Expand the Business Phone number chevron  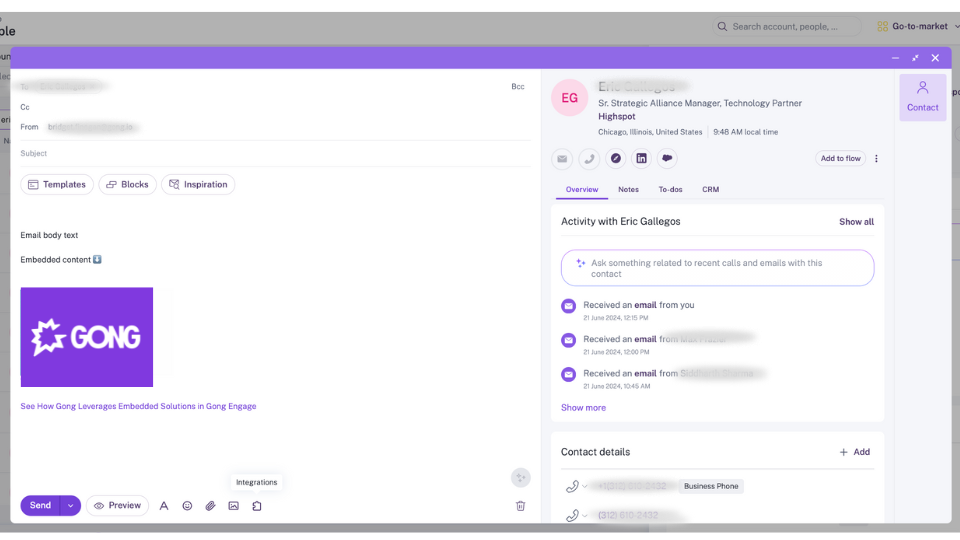pos(585,486)
